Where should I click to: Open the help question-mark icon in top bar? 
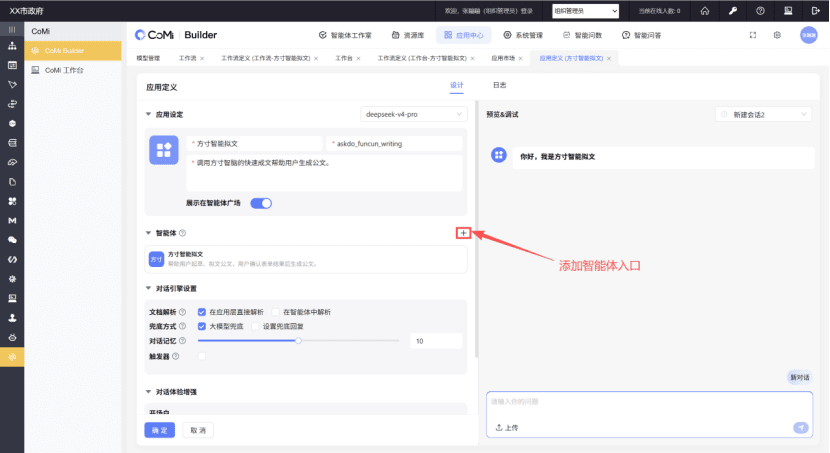(760, 11)
